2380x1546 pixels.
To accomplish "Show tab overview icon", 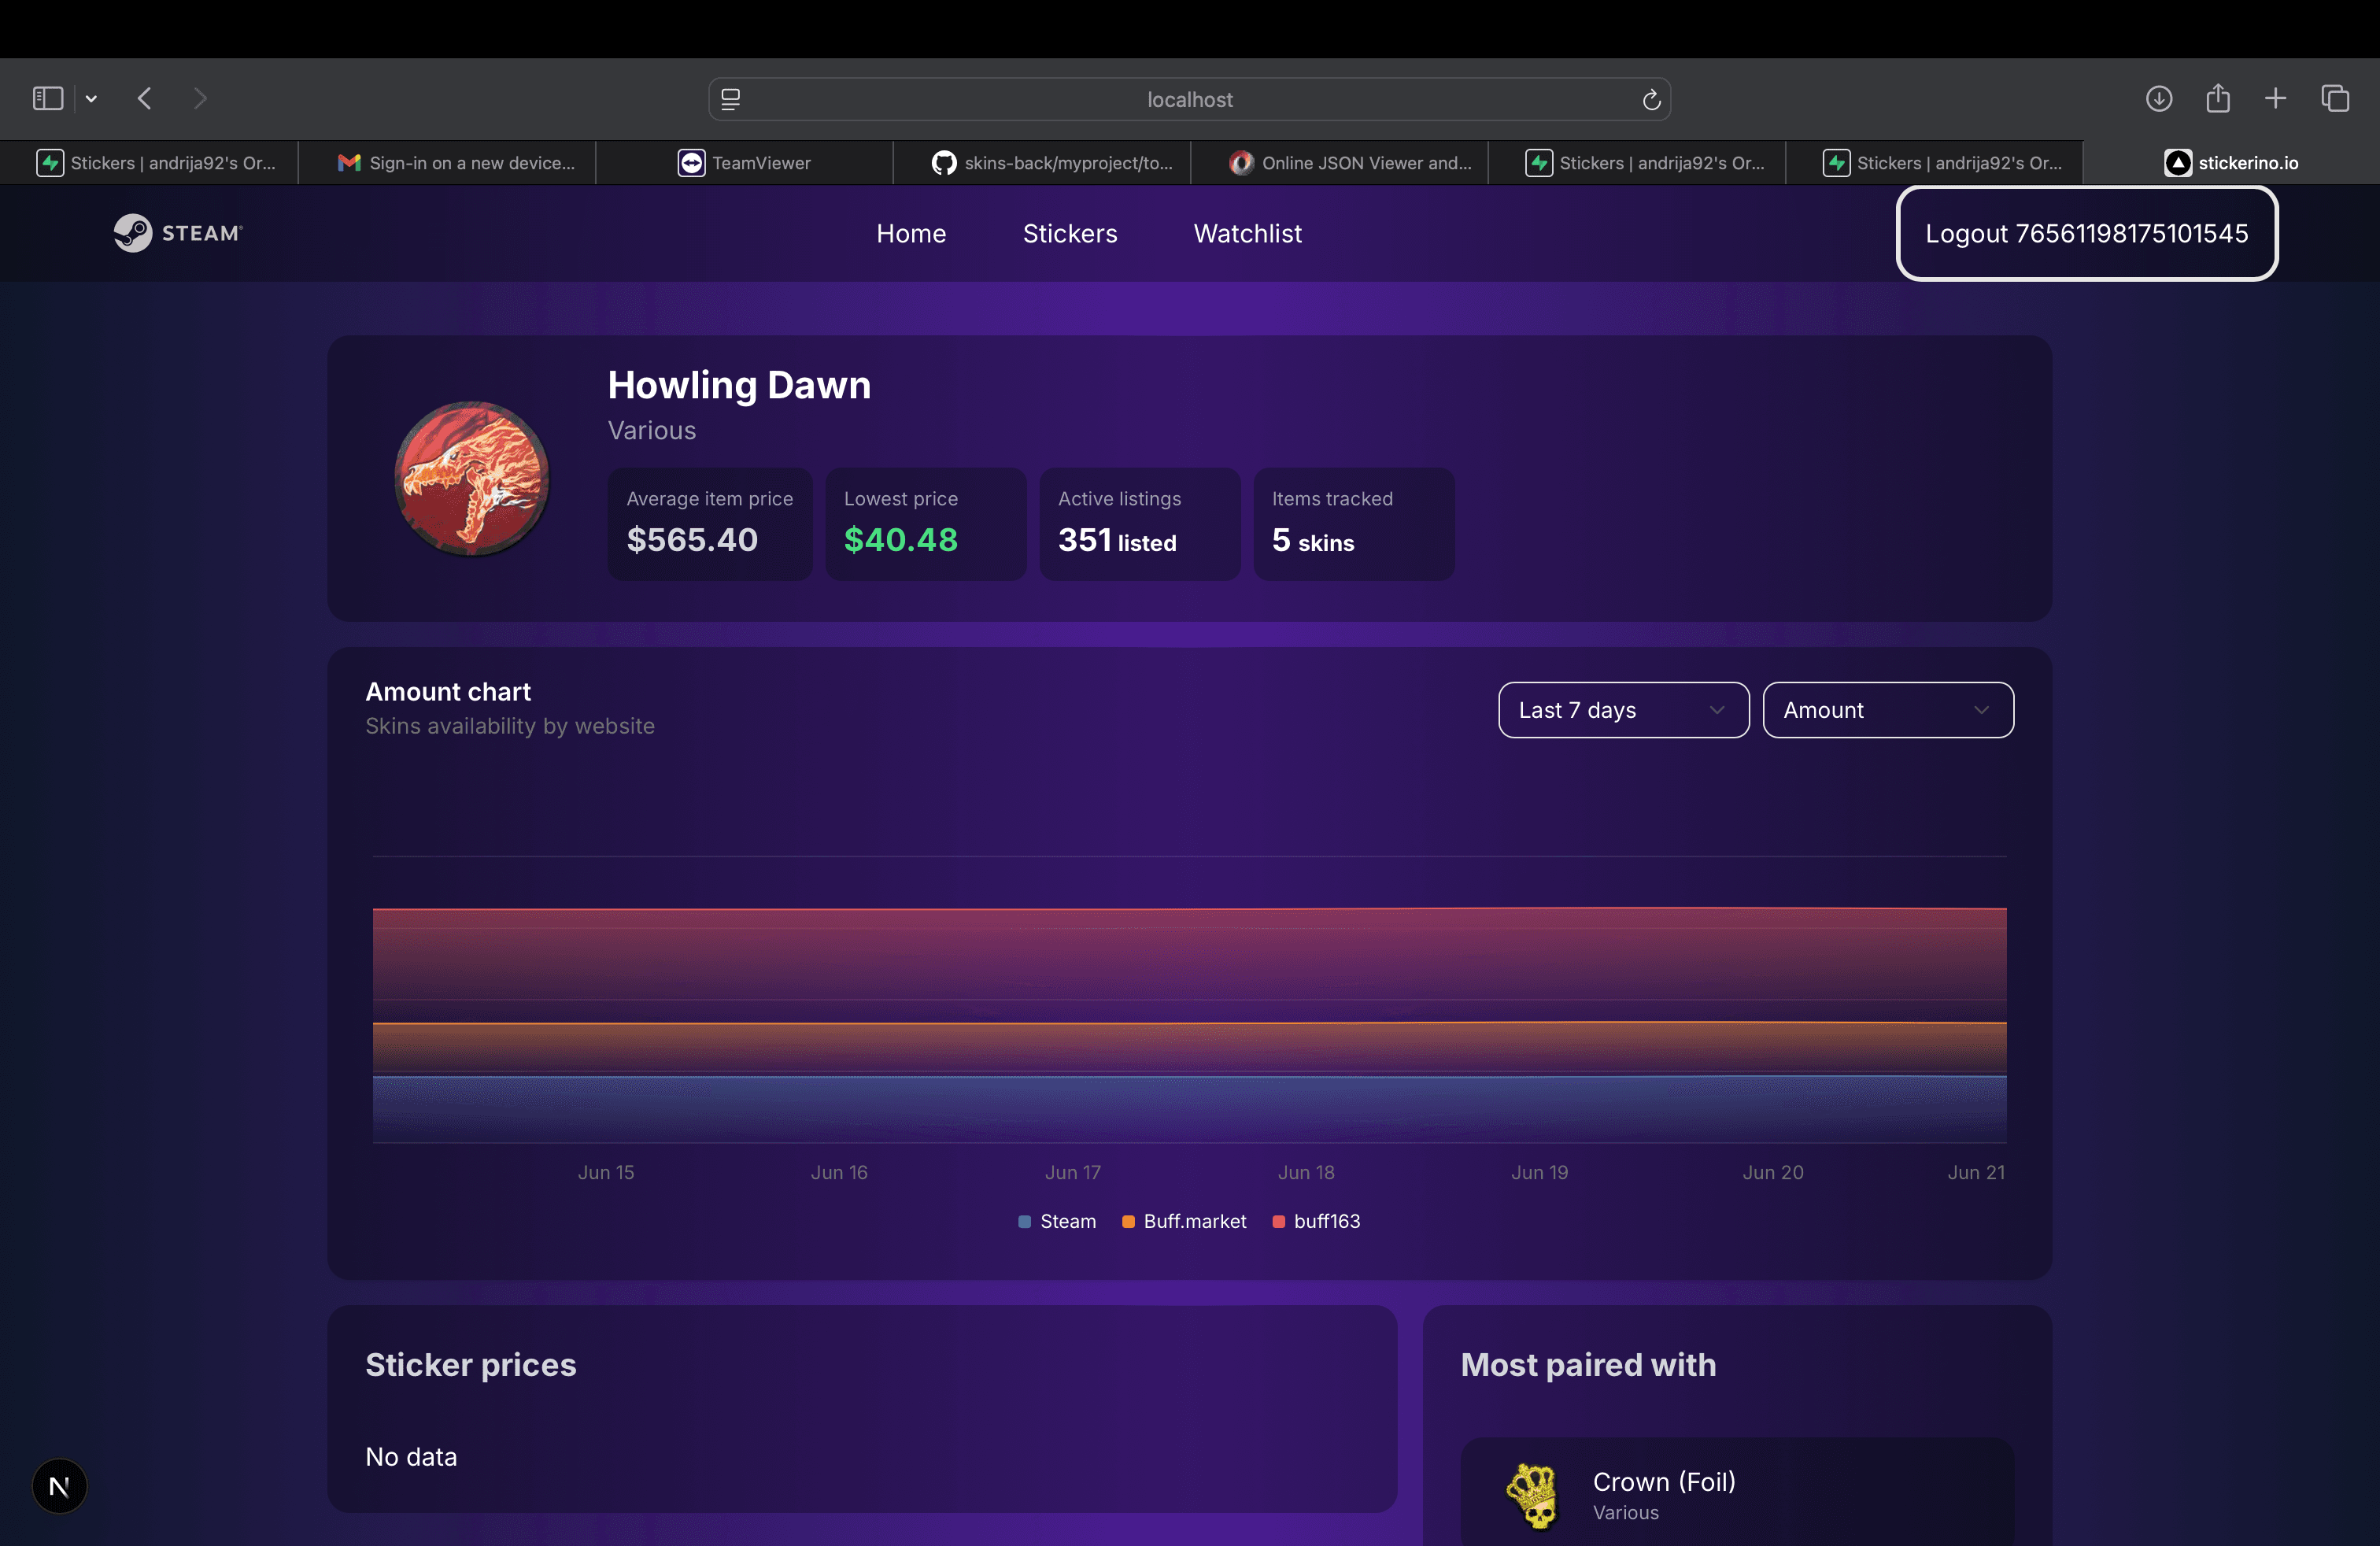I will pos(2335,98).
